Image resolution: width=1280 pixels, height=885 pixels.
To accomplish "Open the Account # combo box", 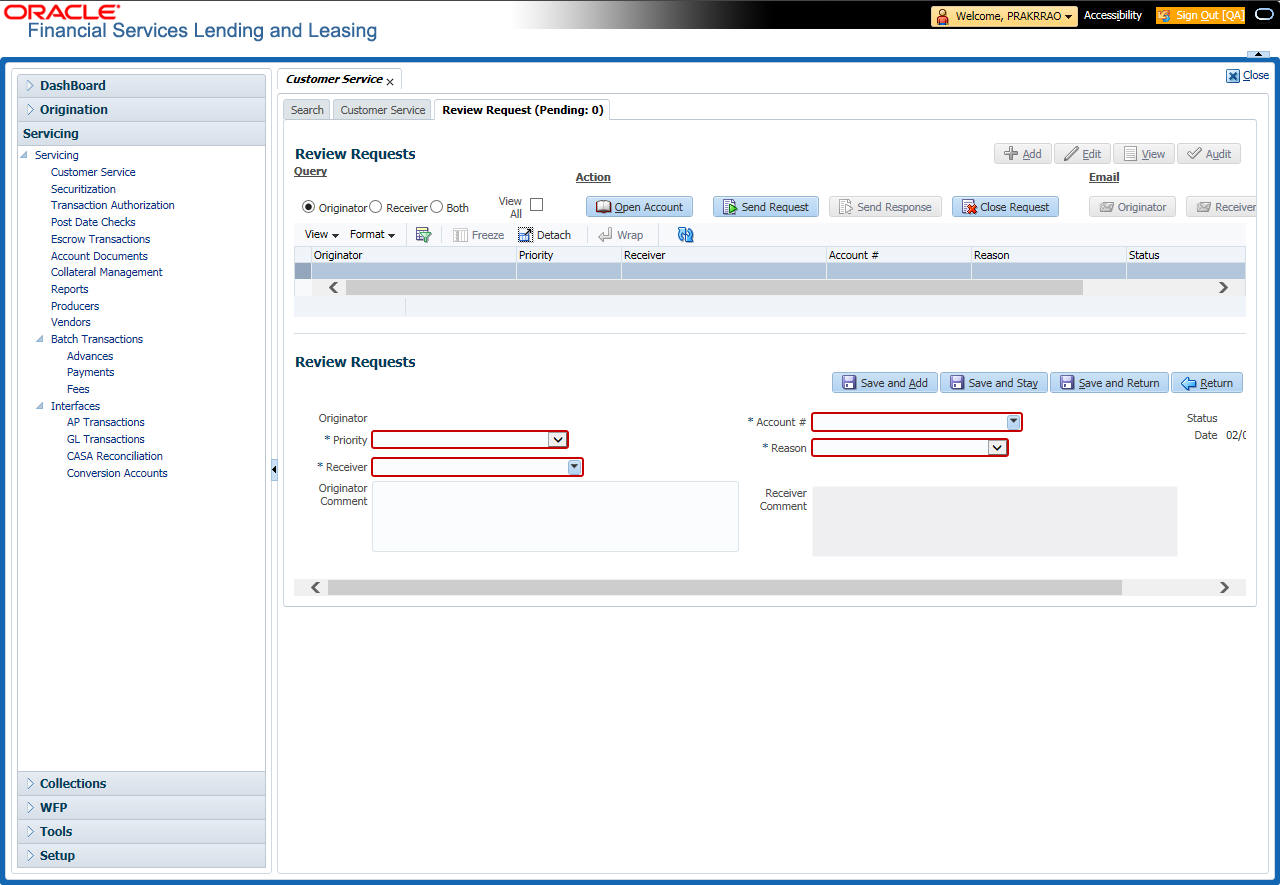I will [x=1013, y=422].
